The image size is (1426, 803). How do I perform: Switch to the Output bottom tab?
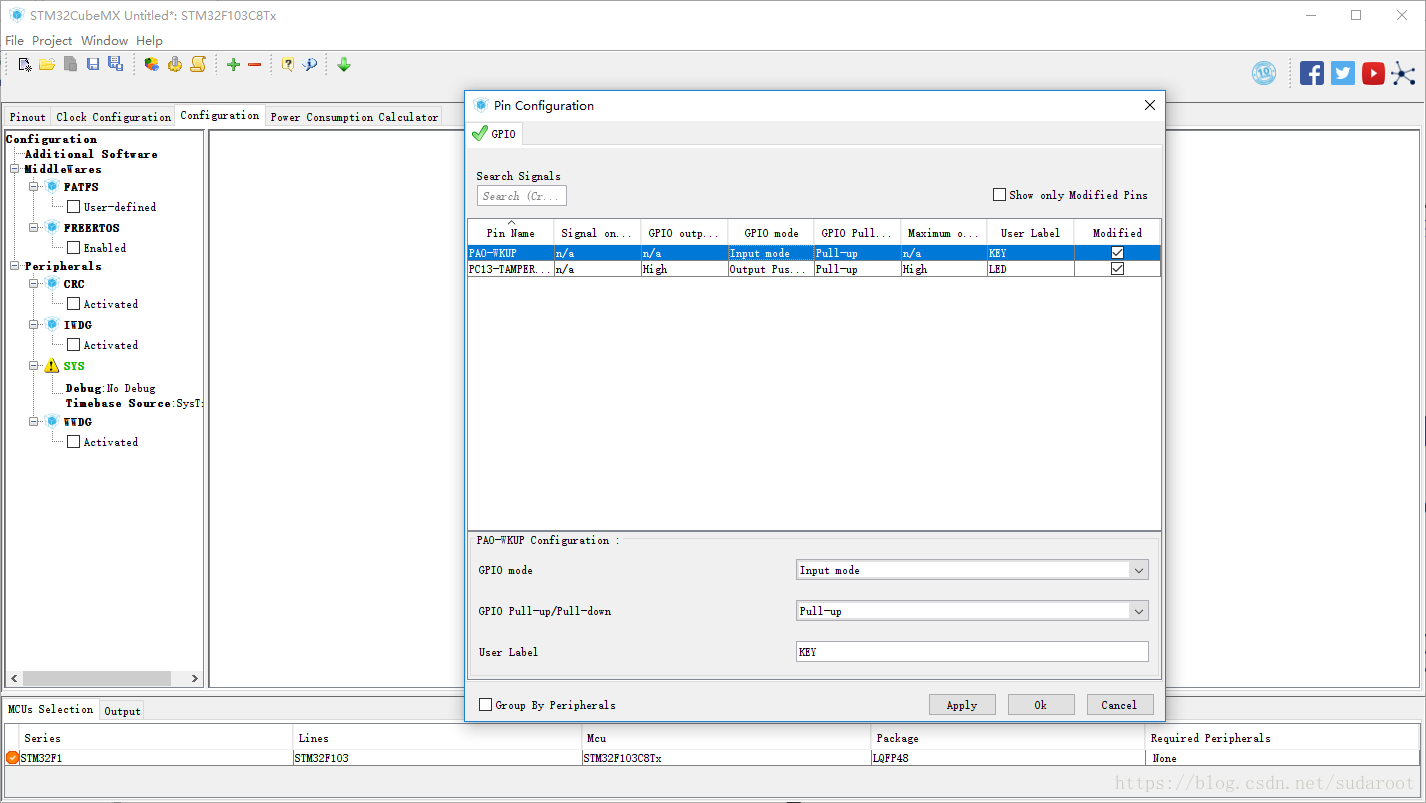tap(122, 711)
